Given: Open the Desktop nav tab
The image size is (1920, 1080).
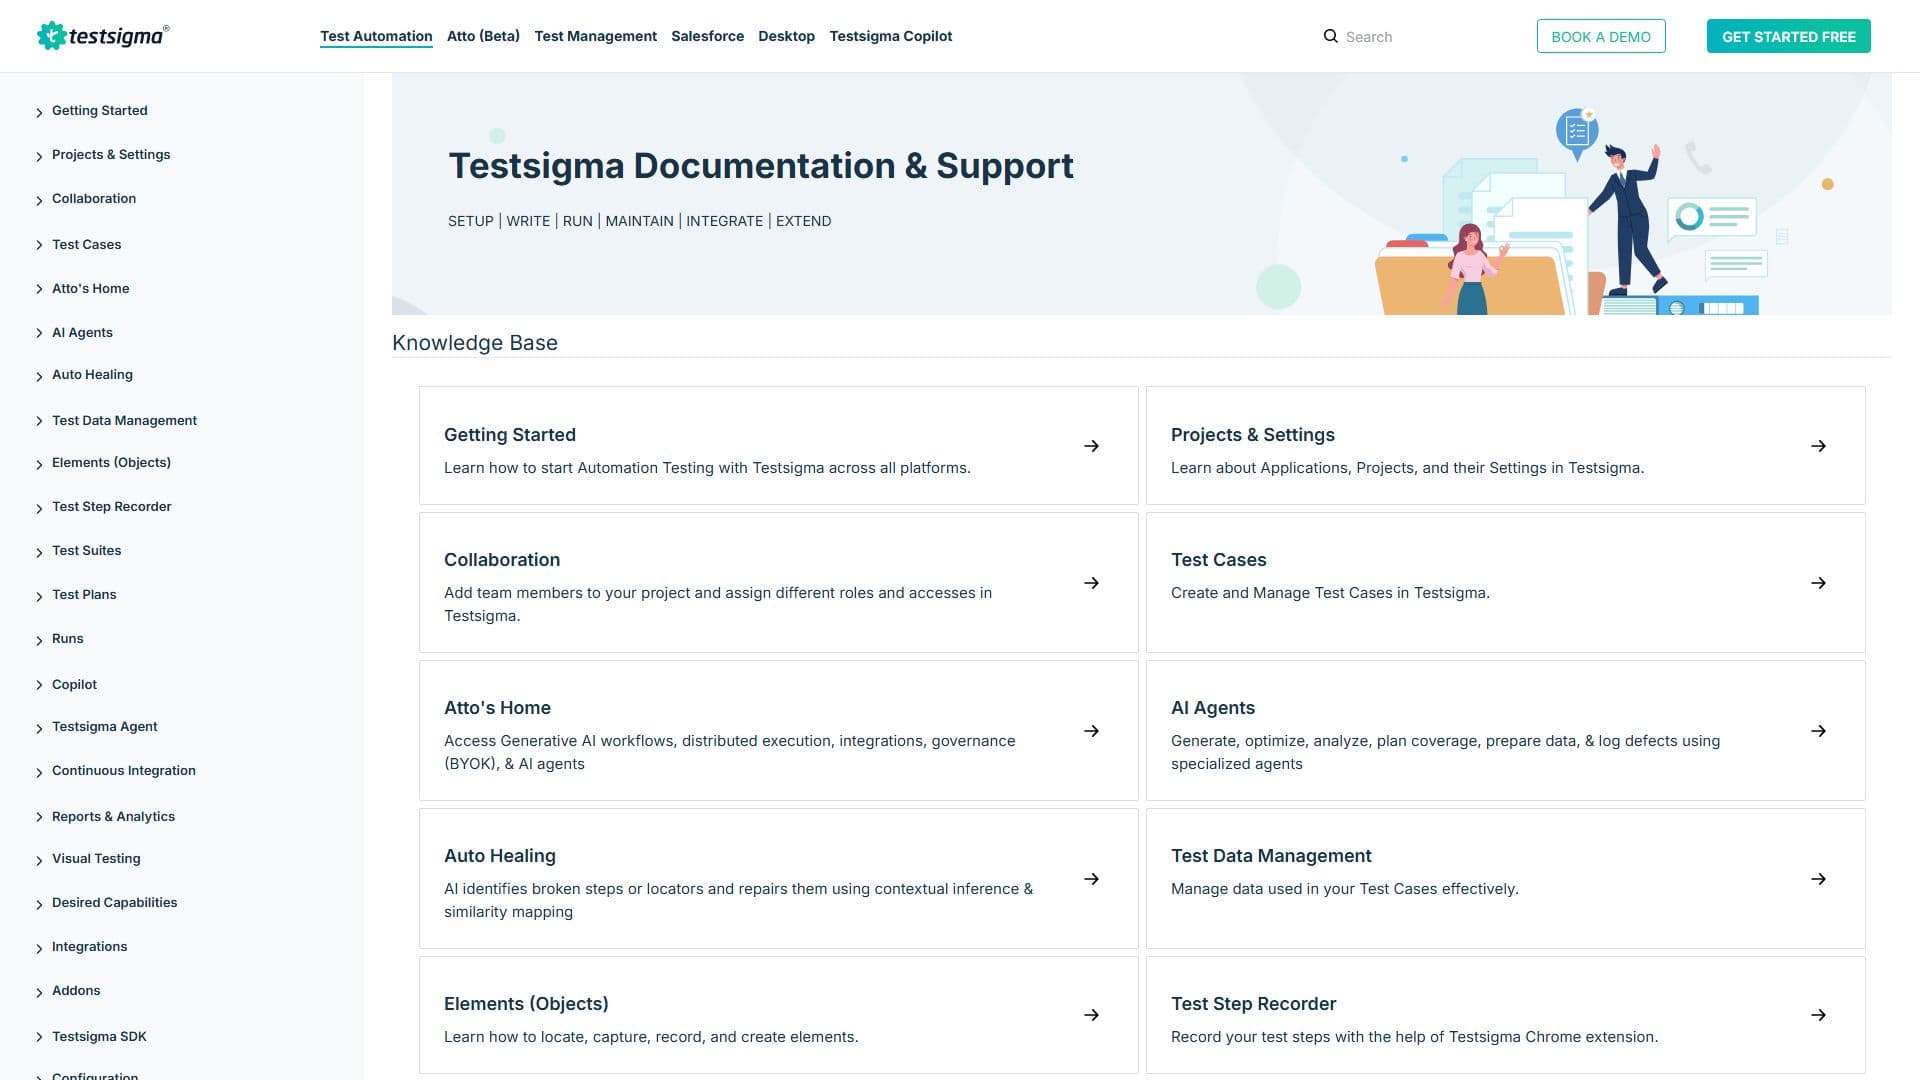Looking at the screenshot, I should tap(786, 36).
